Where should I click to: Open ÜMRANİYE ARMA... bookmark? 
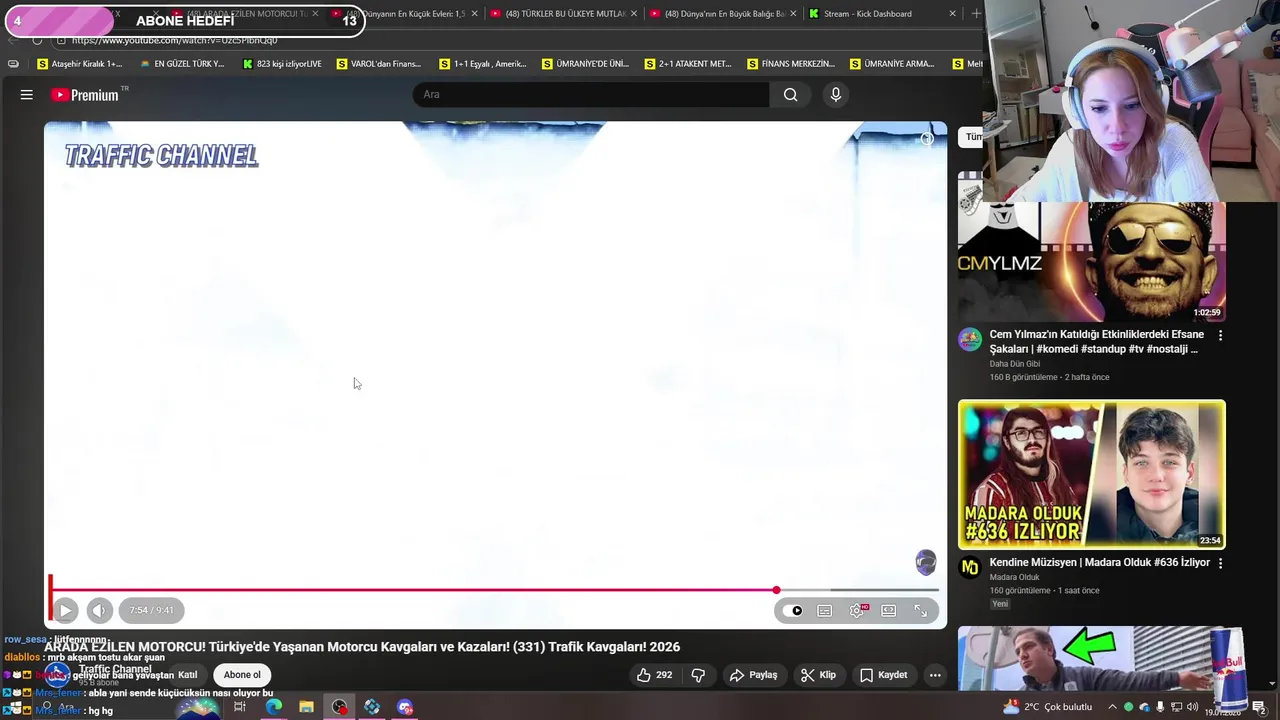point(892,64)
